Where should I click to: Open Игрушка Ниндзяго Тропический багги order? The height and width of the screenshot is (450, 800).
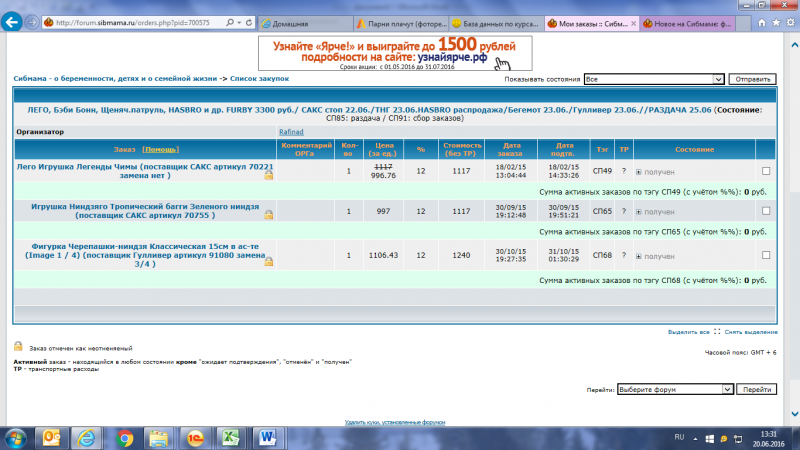pos(145,211)
